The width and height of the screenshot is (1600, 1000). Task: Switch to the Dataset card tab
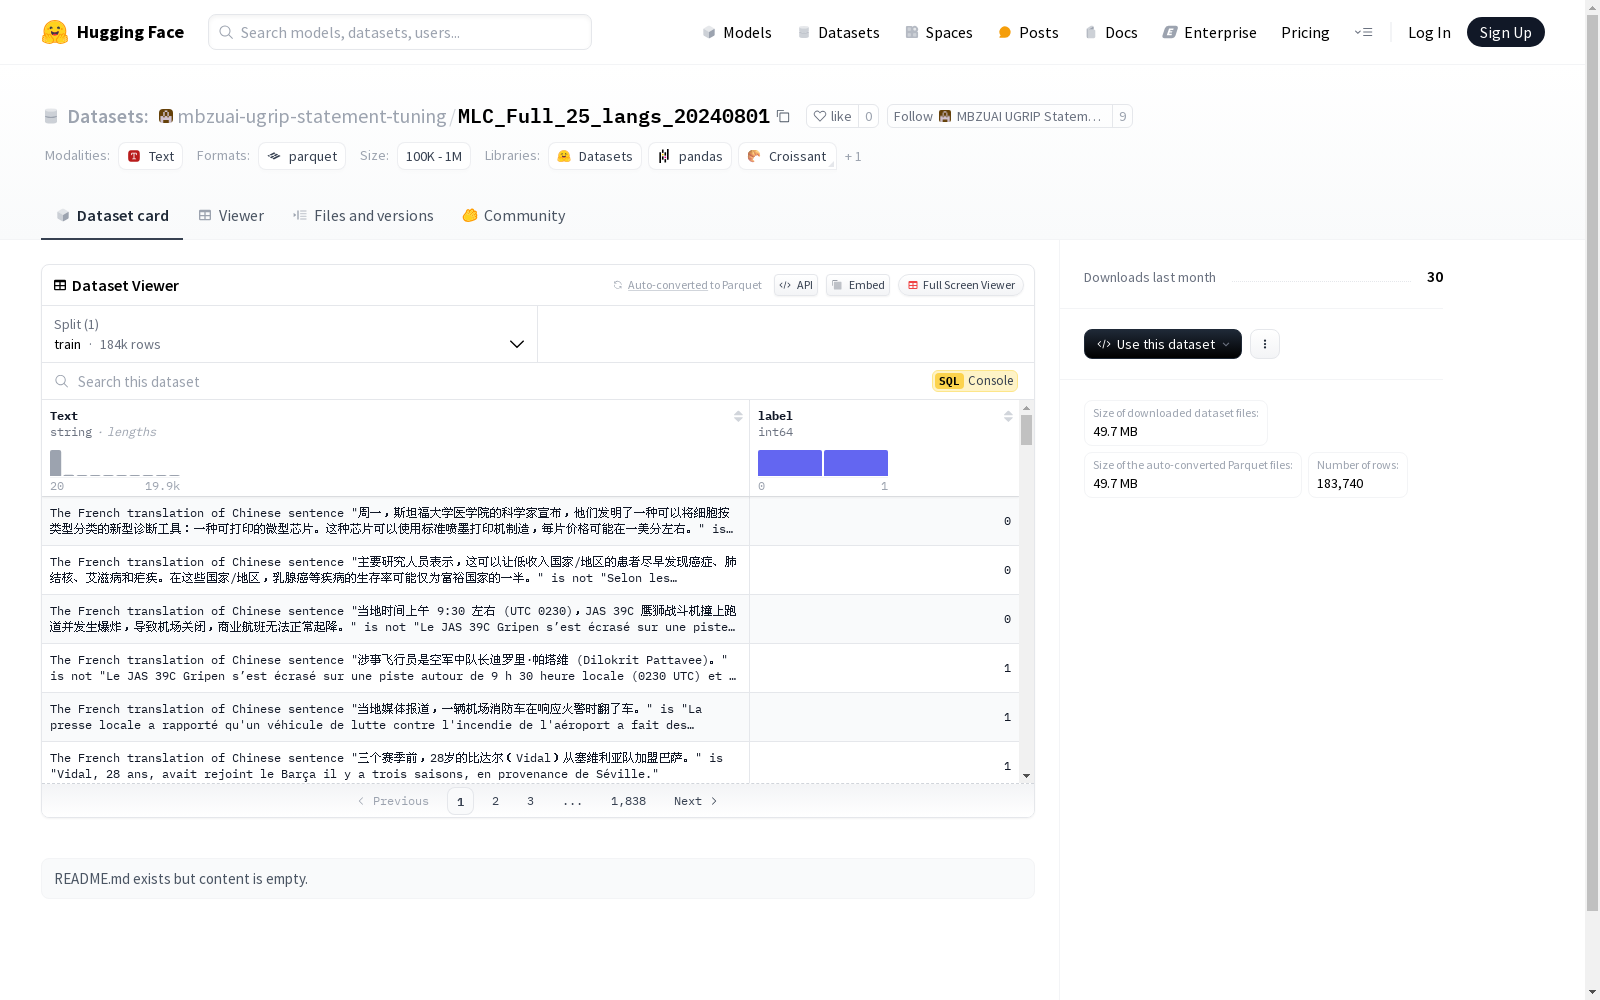pyautogui.click(x=112, y=215)
